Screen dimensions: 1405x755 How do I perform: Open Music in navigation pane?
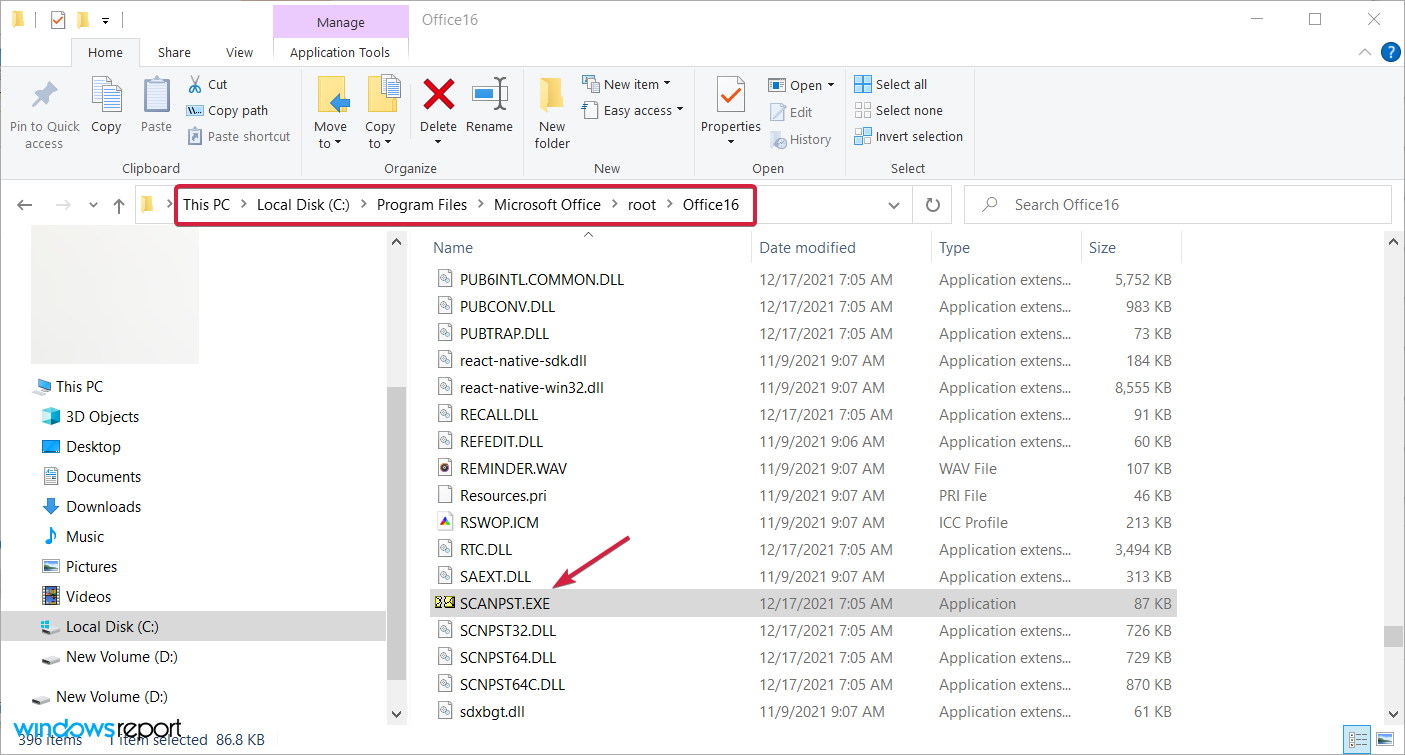(x=85, y=537)
